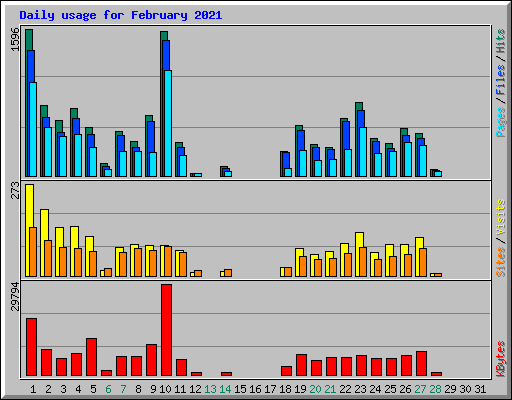Viewport: 512px width, 400px height.
Task: Click the 'Daily usage for February 2021' title
Action: 121,15
